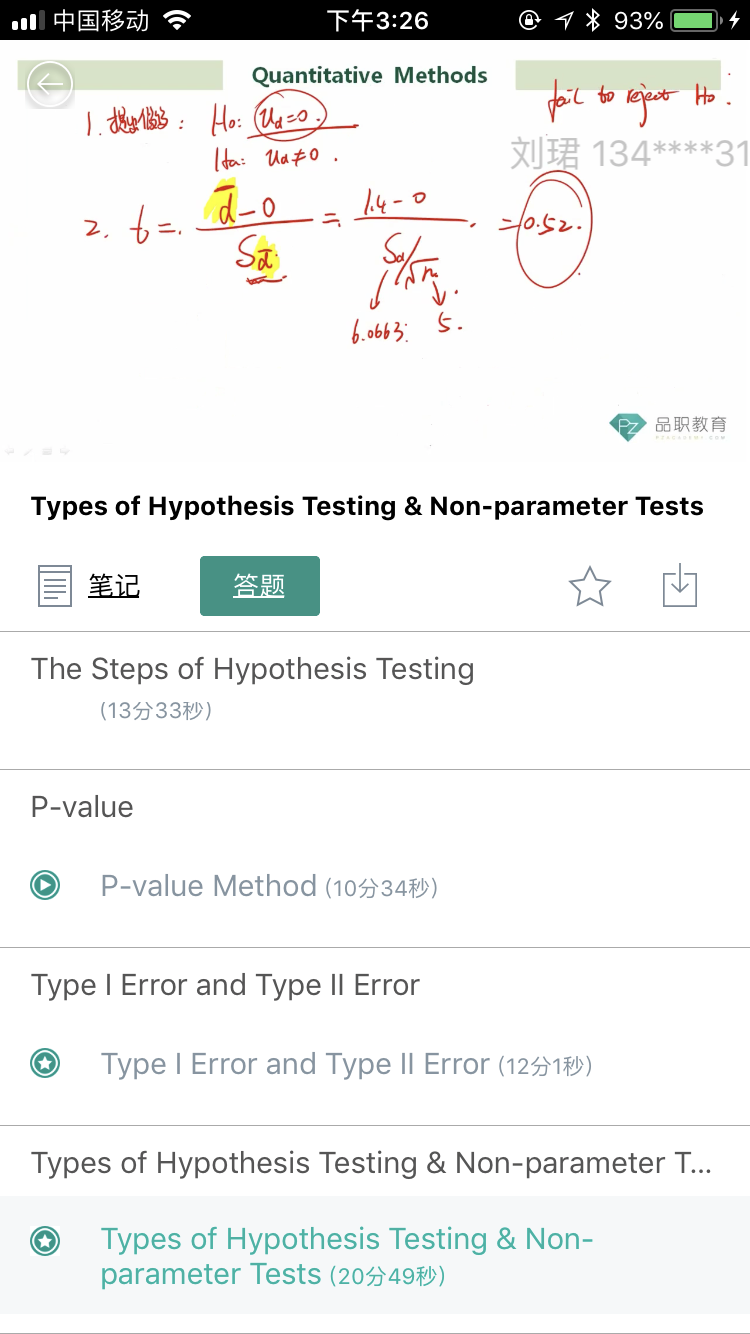Select highlighted Types of Hypothesis Testing lesson

[375, 1256]
